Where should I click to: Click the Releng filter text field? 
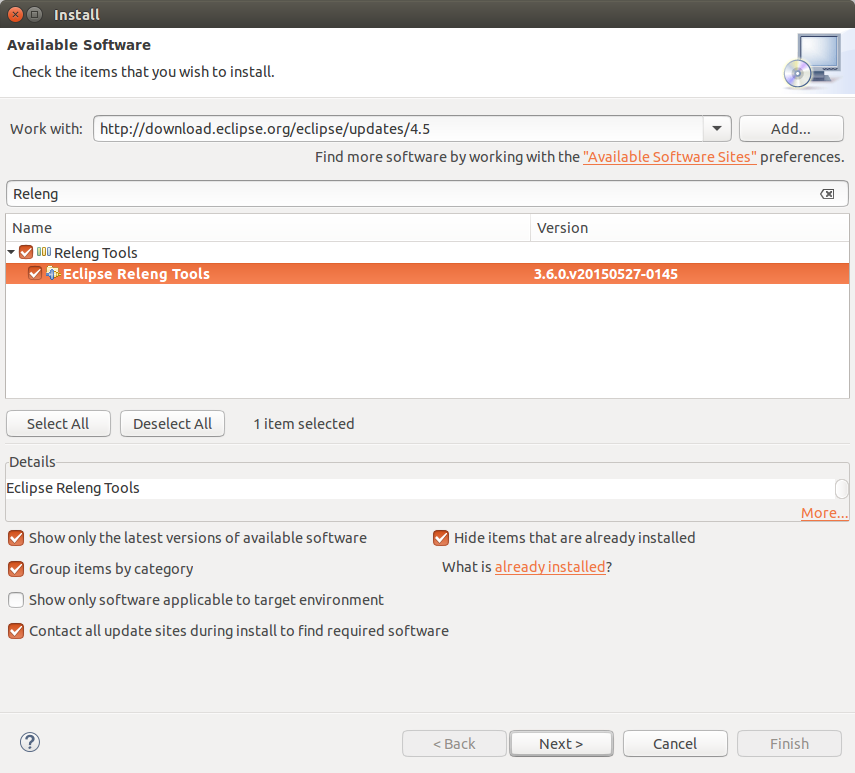pos(427,194)
